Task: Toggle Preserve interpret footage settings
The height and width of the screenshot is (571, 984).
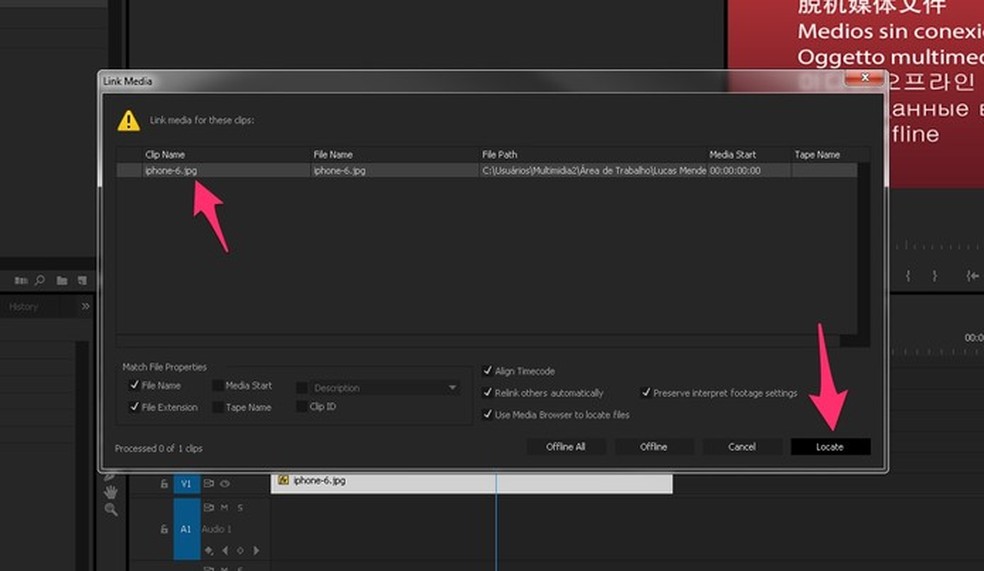Action: pos(646,393)
